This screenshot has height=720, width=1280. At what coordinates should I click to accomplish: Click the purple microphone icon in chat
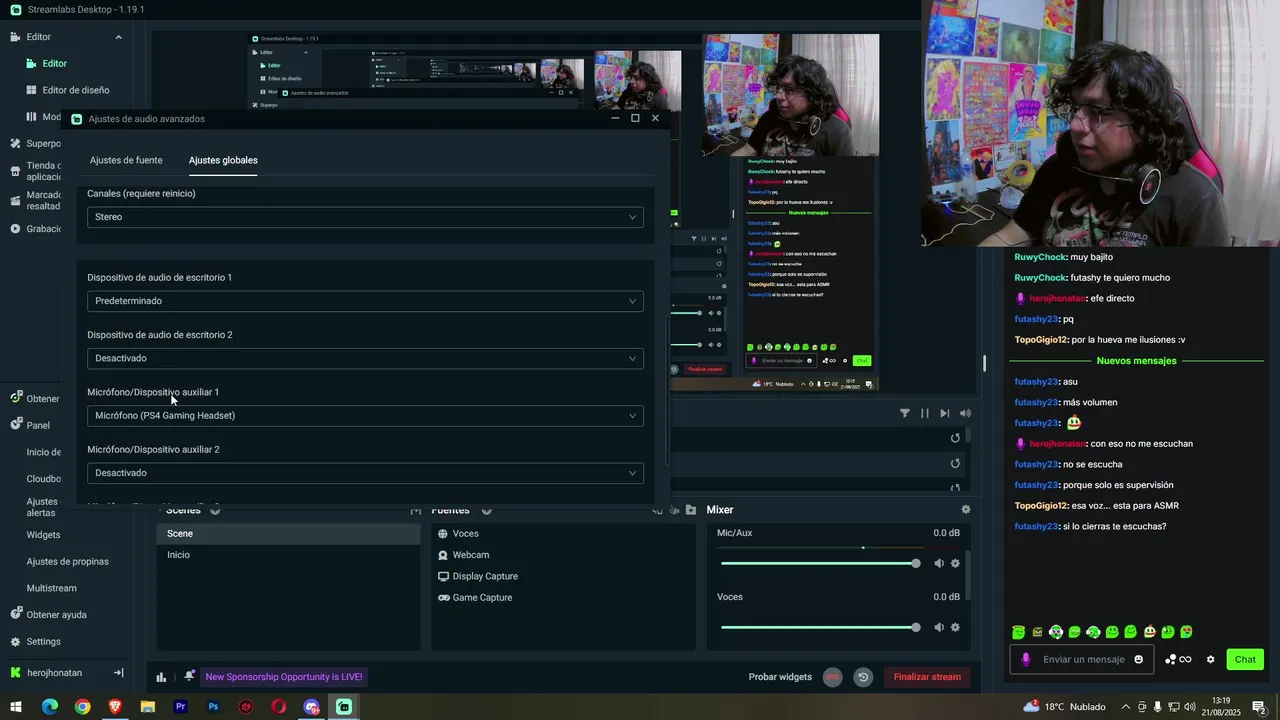pyautogui.click(x=1025, y=660)
